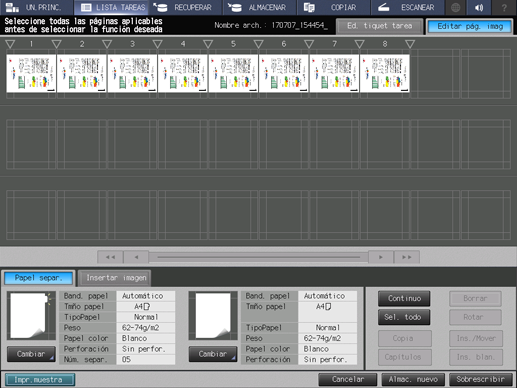517x388 pixels.
Task: Open the ESCANEAR tab
Action: [x=407, y=7]
